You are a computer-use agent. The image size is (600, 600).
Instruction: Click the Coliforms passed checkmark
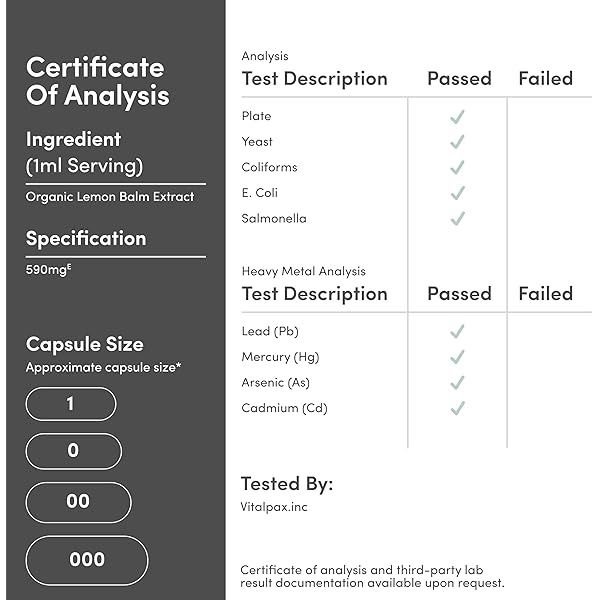coord(458,167)
